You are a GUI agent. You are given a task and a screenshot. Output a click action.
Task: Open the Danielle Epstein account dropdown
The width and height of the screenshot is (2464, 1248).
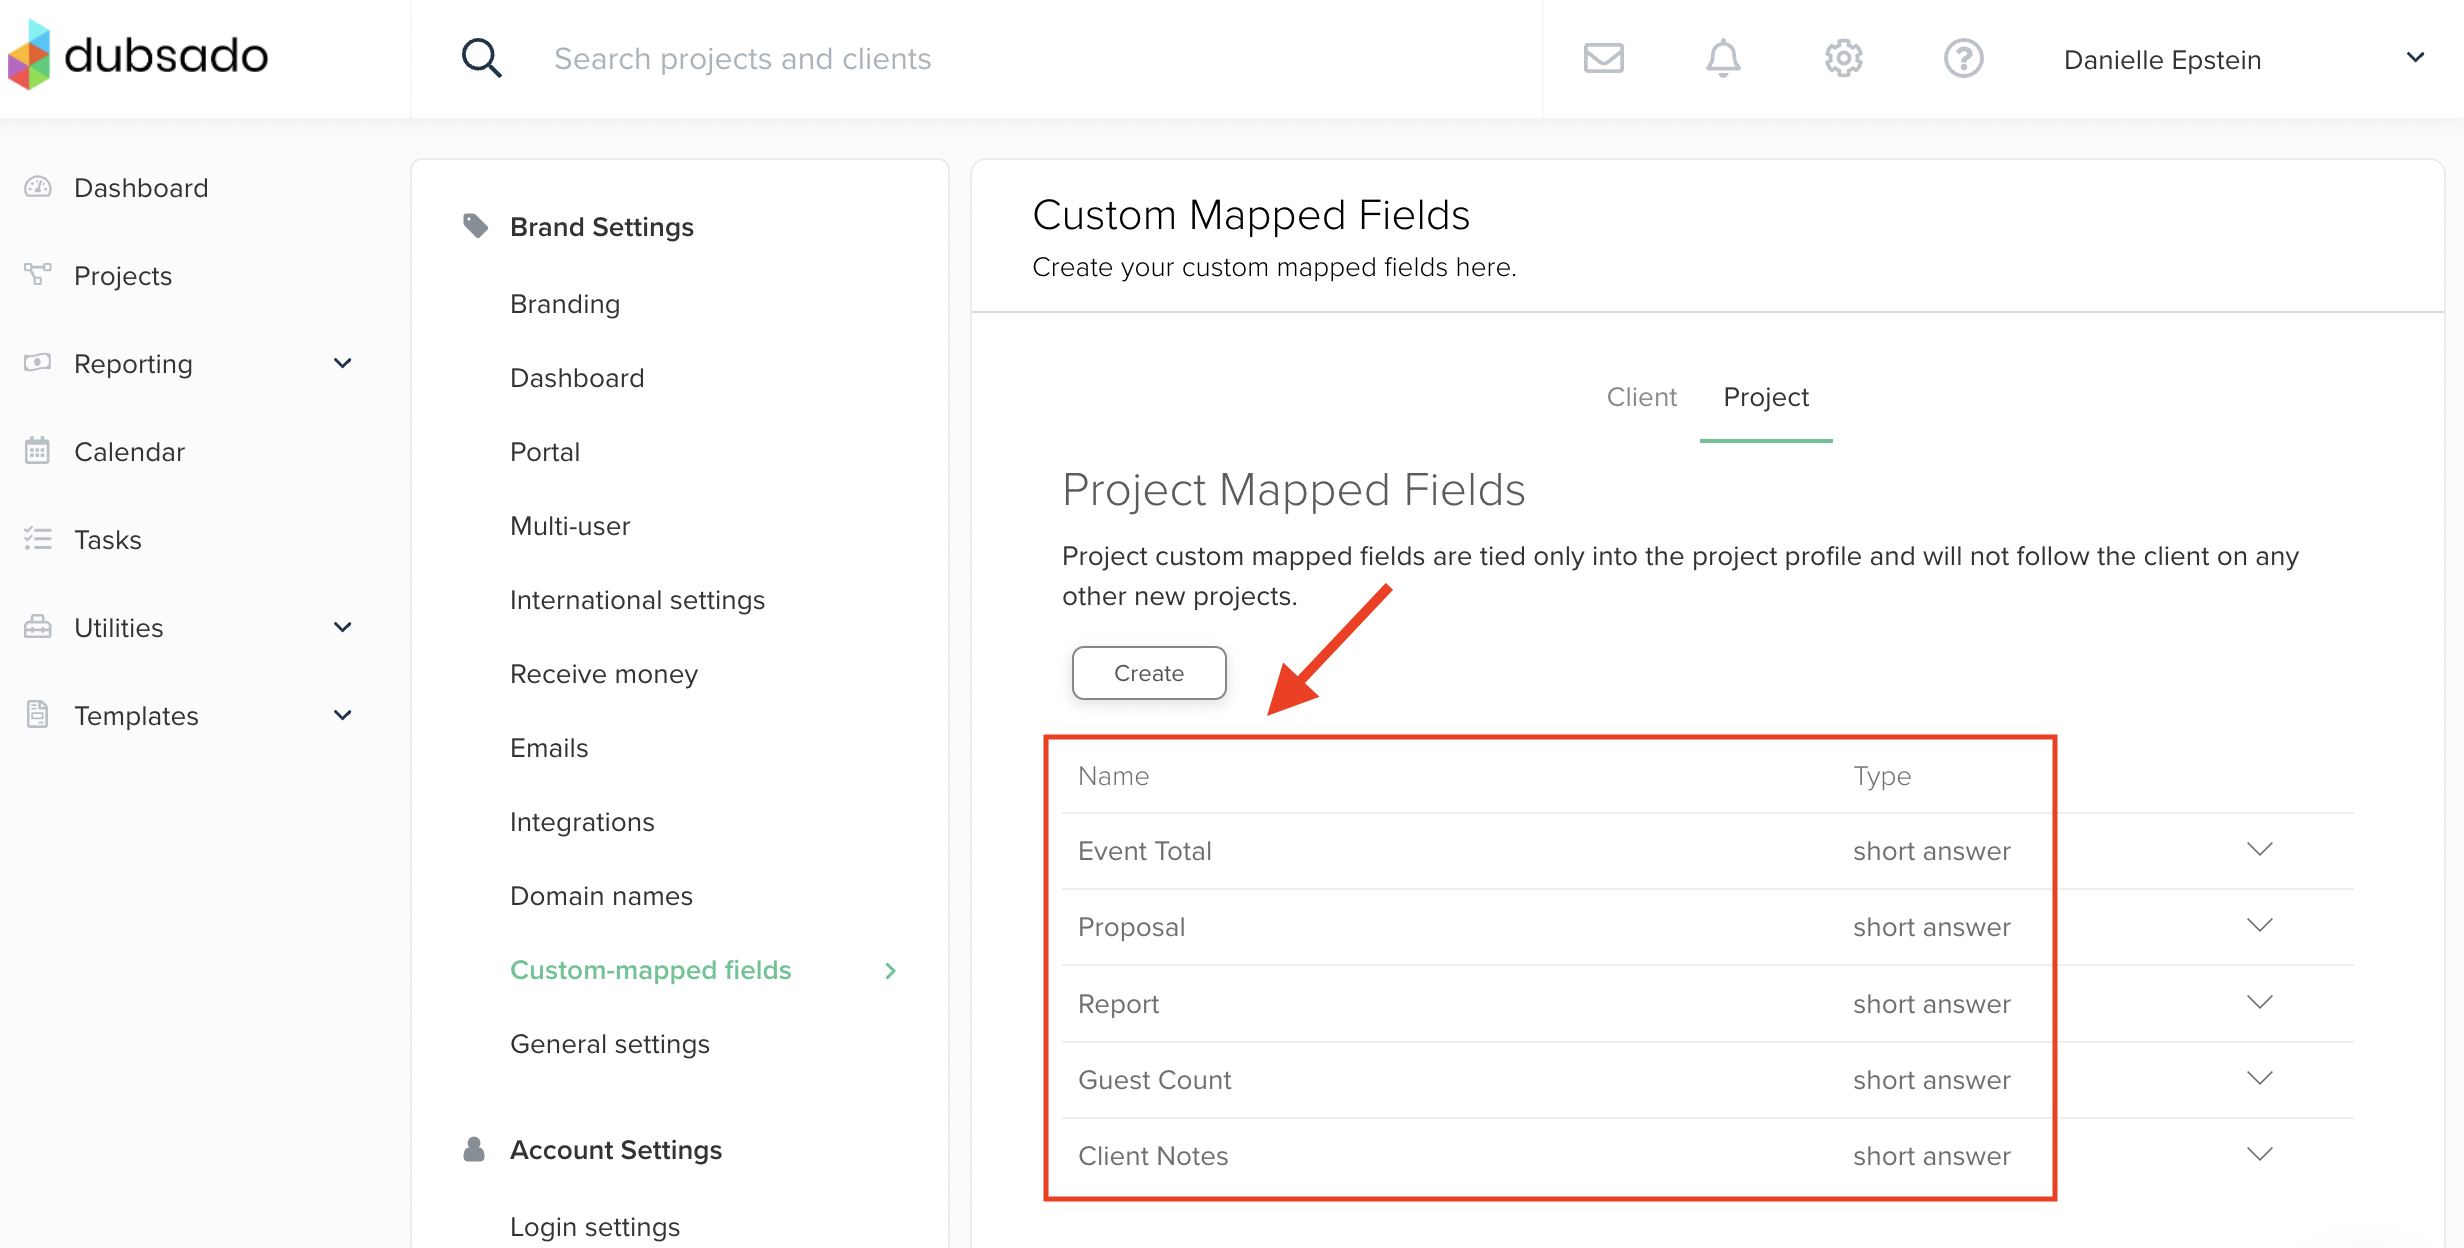(x=2414, y=58)
